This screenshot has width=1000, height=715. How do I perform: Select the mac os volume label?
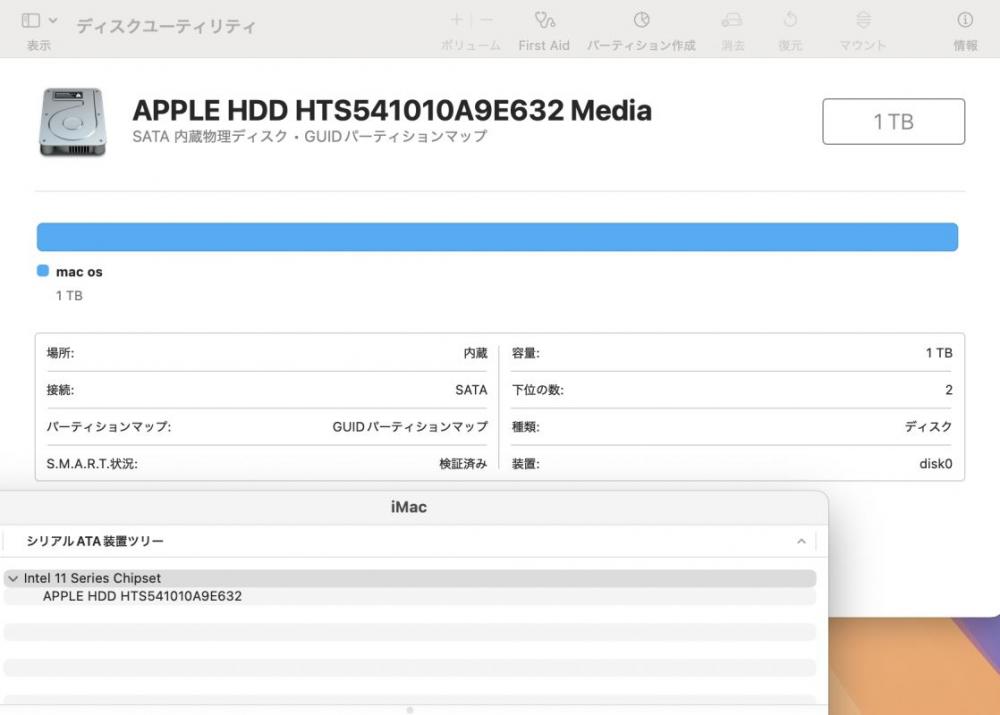point(79,272)
